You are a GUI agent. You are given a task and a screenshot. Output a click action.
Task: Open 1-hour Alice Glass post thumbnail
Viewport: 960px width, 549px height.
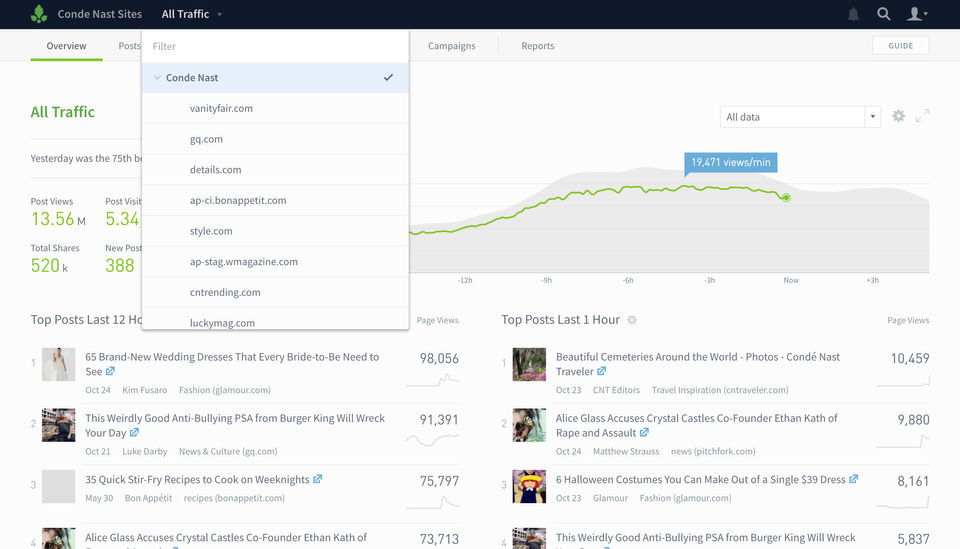coord(529,425)
